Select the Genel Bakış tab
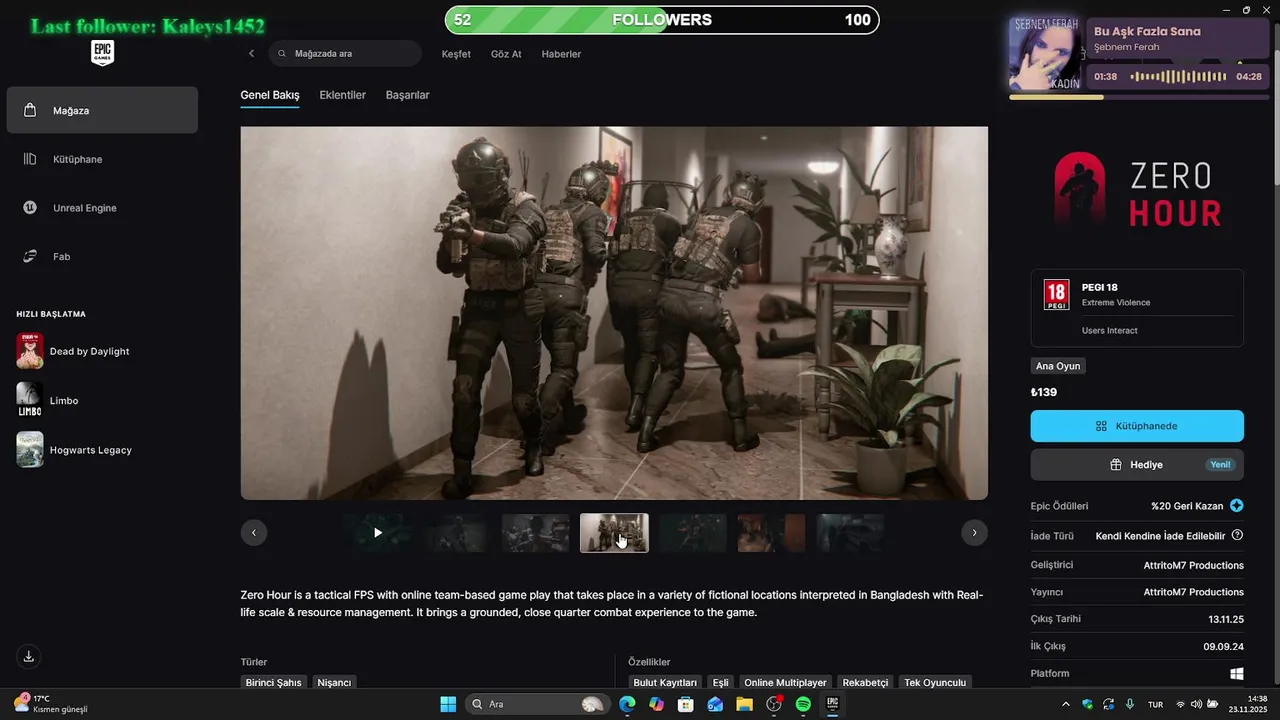 click(x=270, y=95)
